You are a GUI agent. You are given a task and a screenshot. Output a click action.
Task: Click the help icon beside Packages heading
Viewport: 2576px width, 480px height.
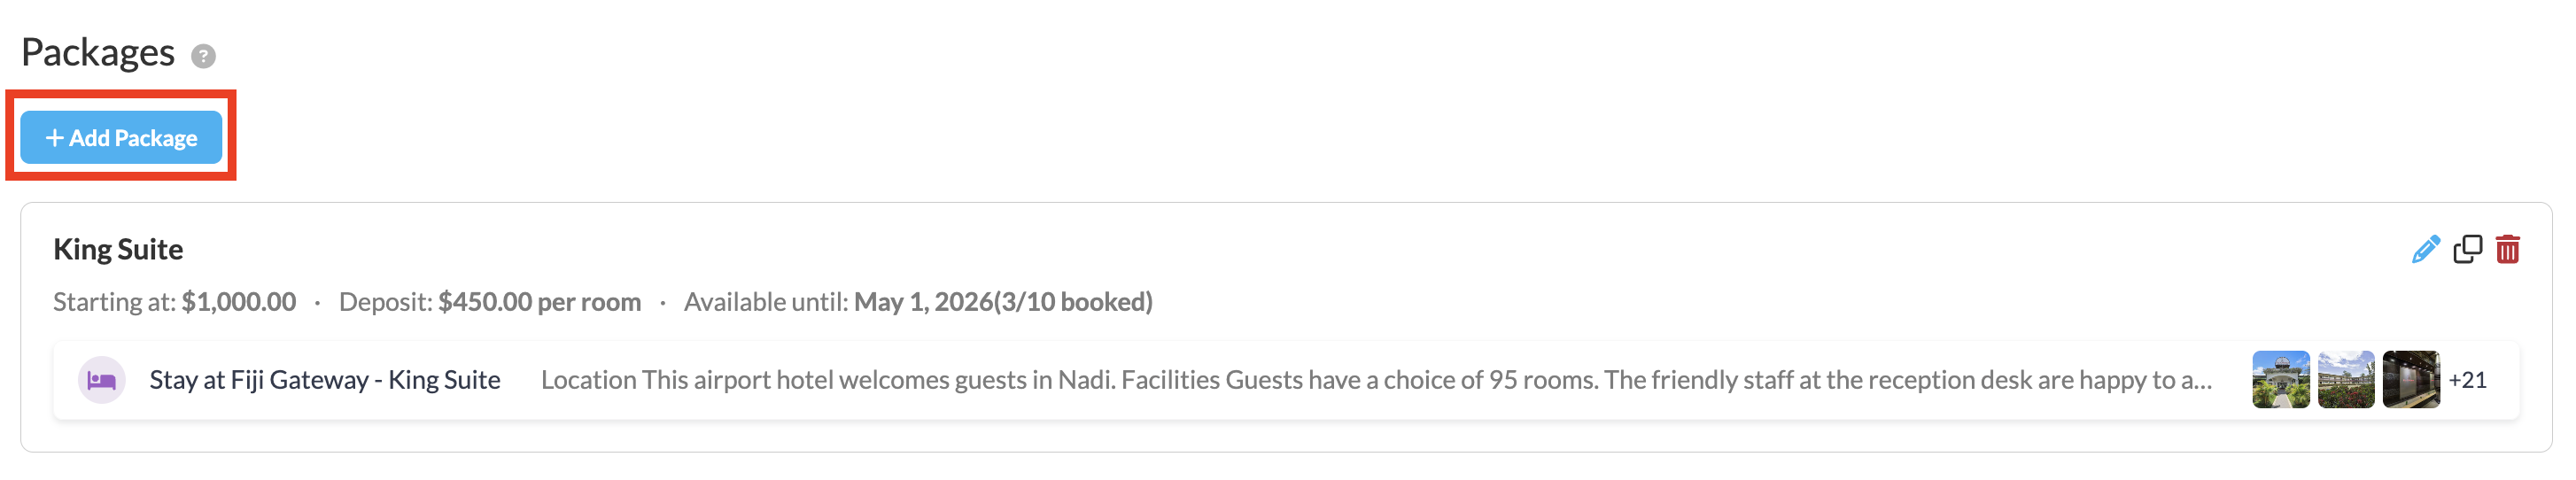(x=203, y=56)
